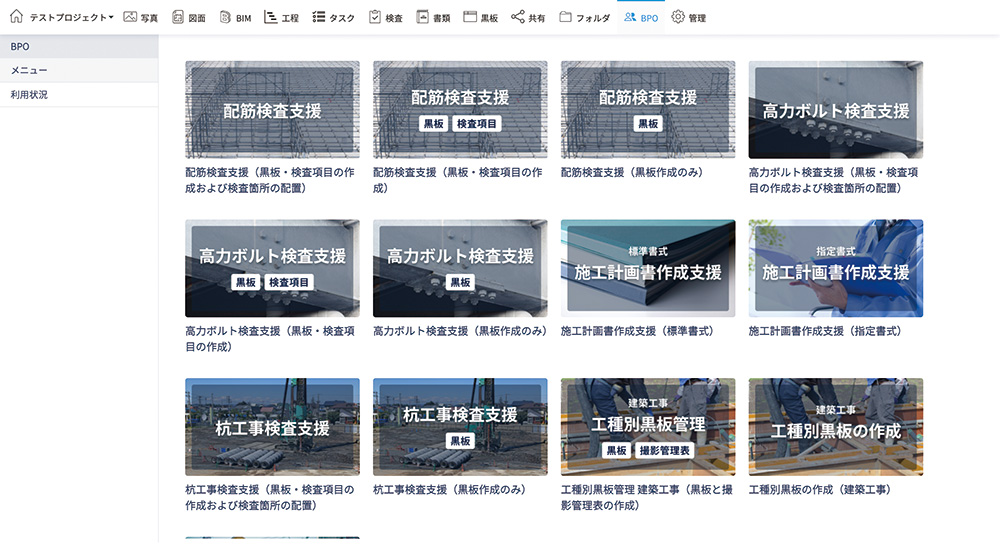Open the 標準書式 施工計画書作成支援 card
Image resolution: width=1000 pixels, height=544 pixels.
click(x=648, y=268)
